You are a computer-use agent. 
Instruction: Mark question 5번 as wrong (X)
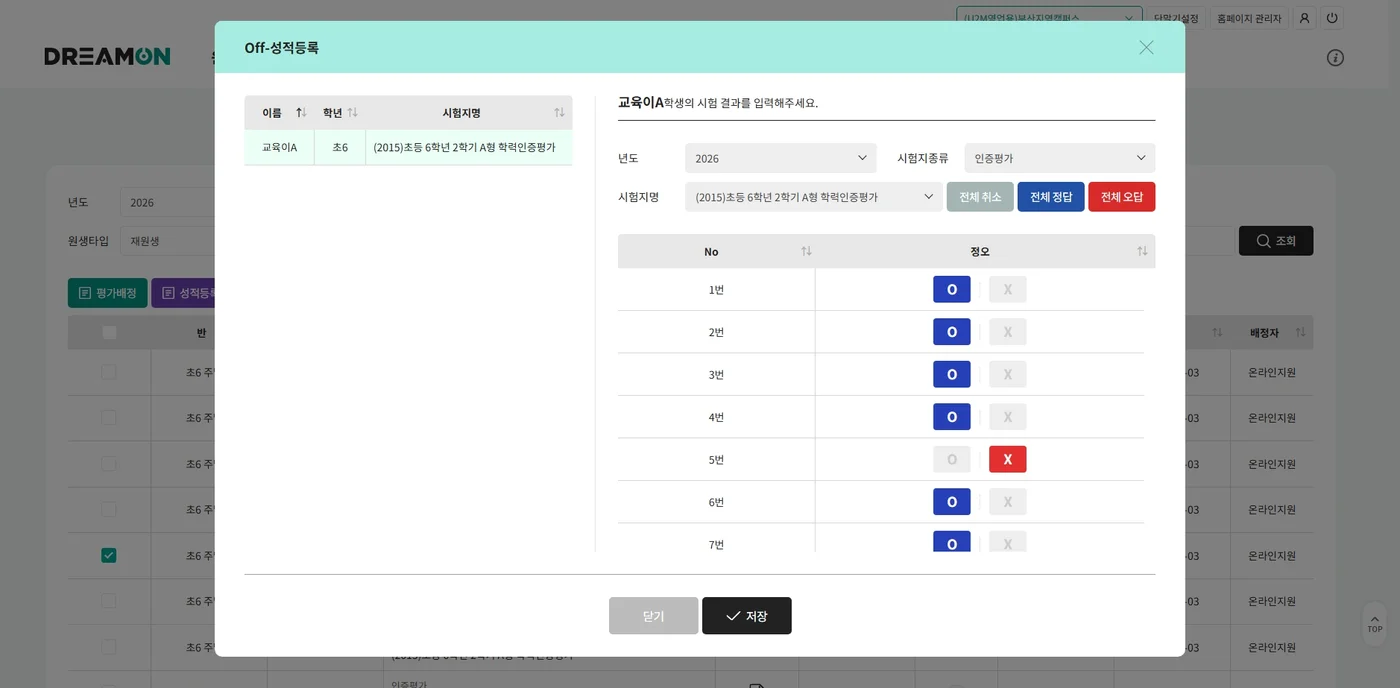(x=1008, y=460)
